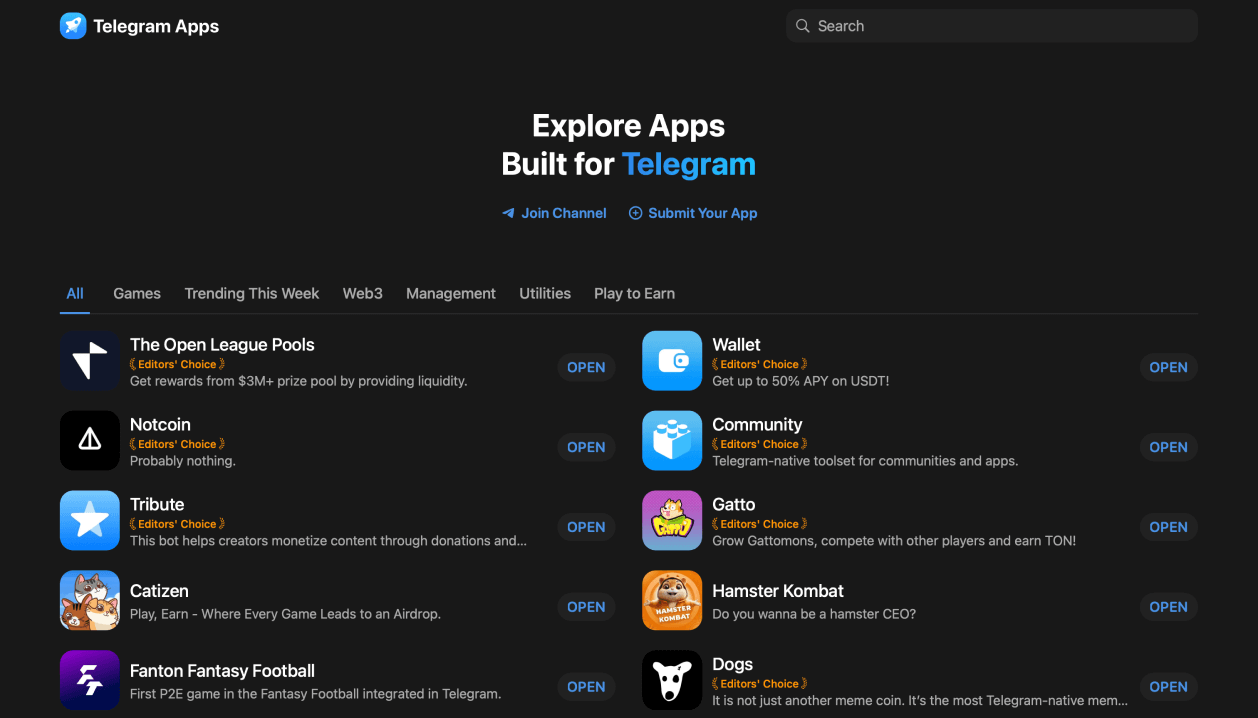Click the Dogs app icon
This screenshot has width=1258, height=718.
(672, 680)
